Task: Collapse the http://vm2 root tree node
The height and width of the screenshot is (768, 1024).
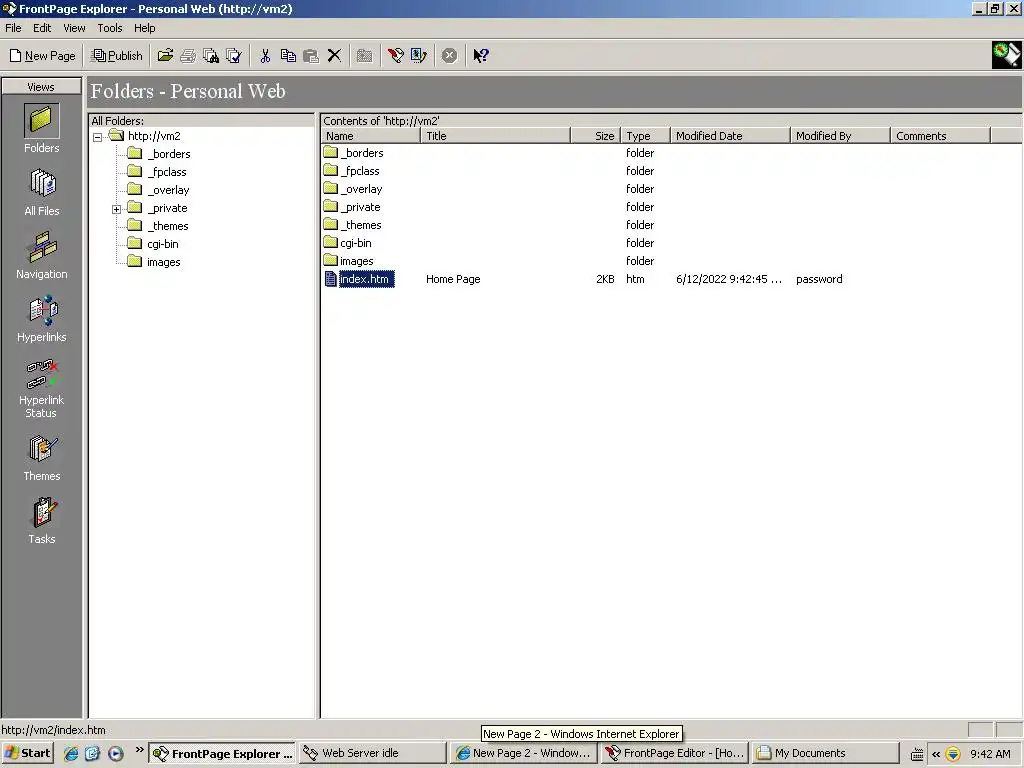Action: tap(97, 137)
